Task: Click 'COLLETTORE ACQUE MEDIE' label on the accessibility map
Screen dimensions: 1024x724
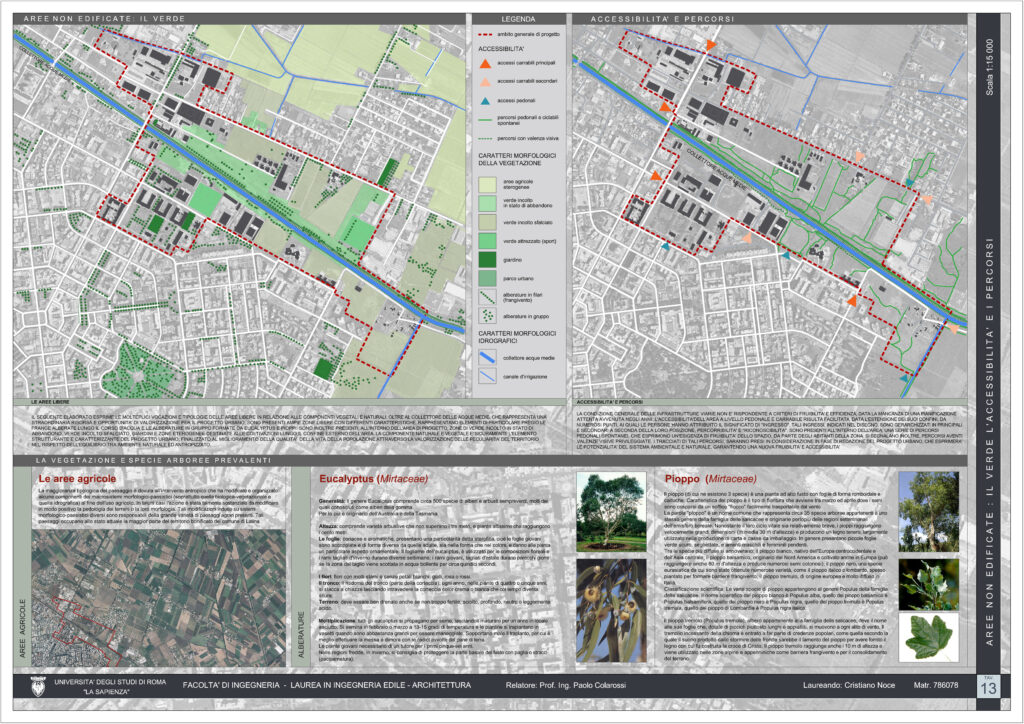Action: [716, 168]
